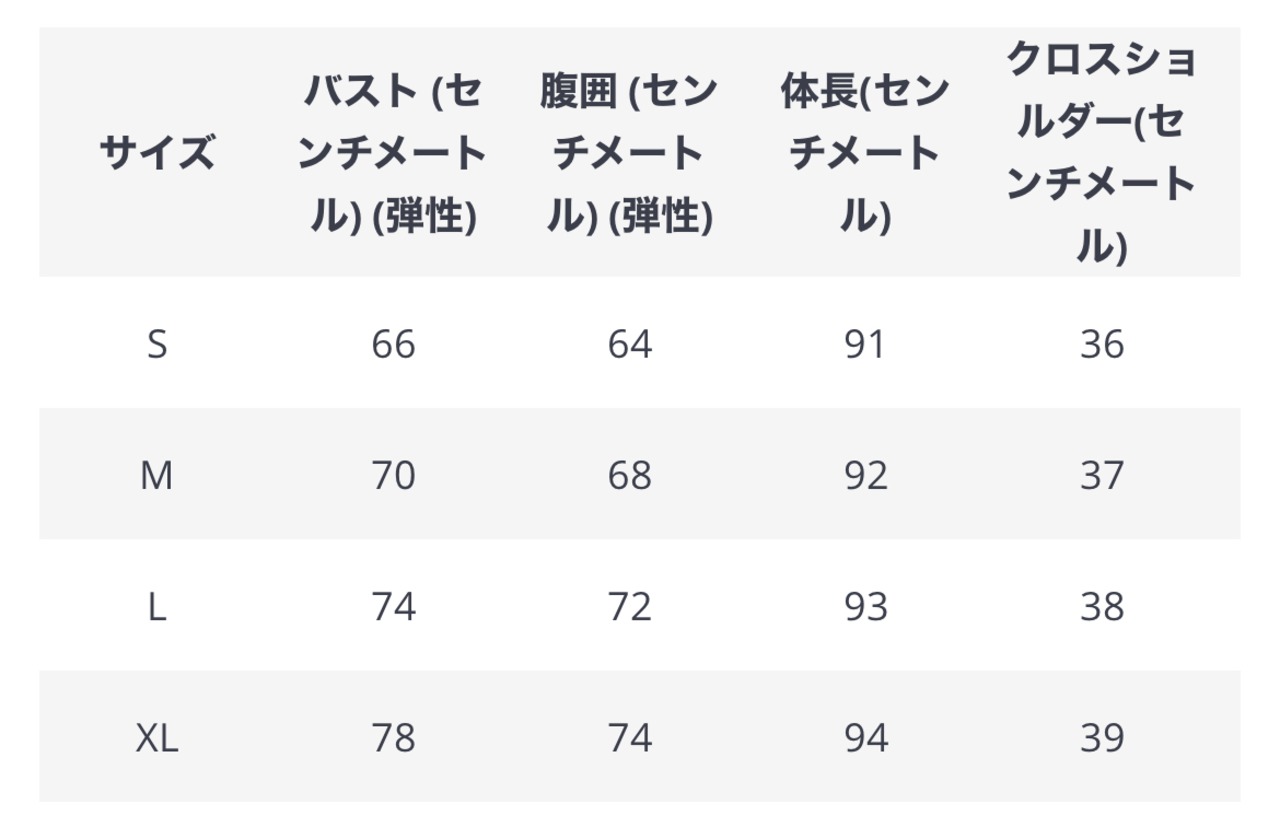The height and width of the screenshot is (839, 1280).
Task: Click the サイズ column header
Action: pos(157,154)
